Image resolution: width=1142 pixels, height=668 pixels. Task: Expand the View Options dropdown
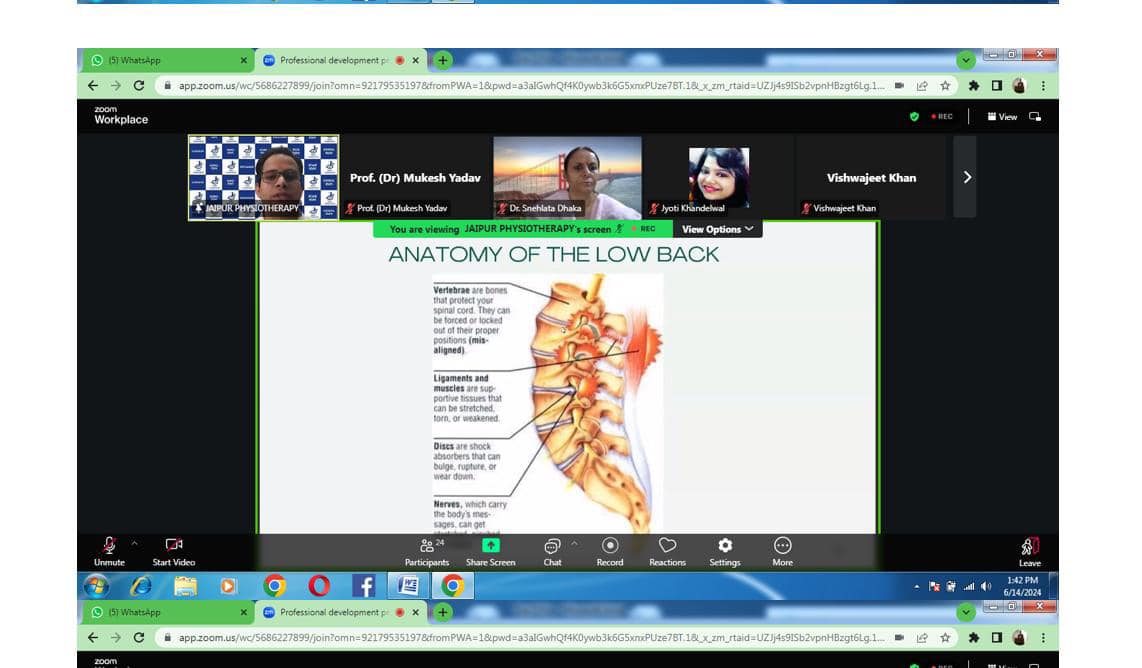(718, 229)
